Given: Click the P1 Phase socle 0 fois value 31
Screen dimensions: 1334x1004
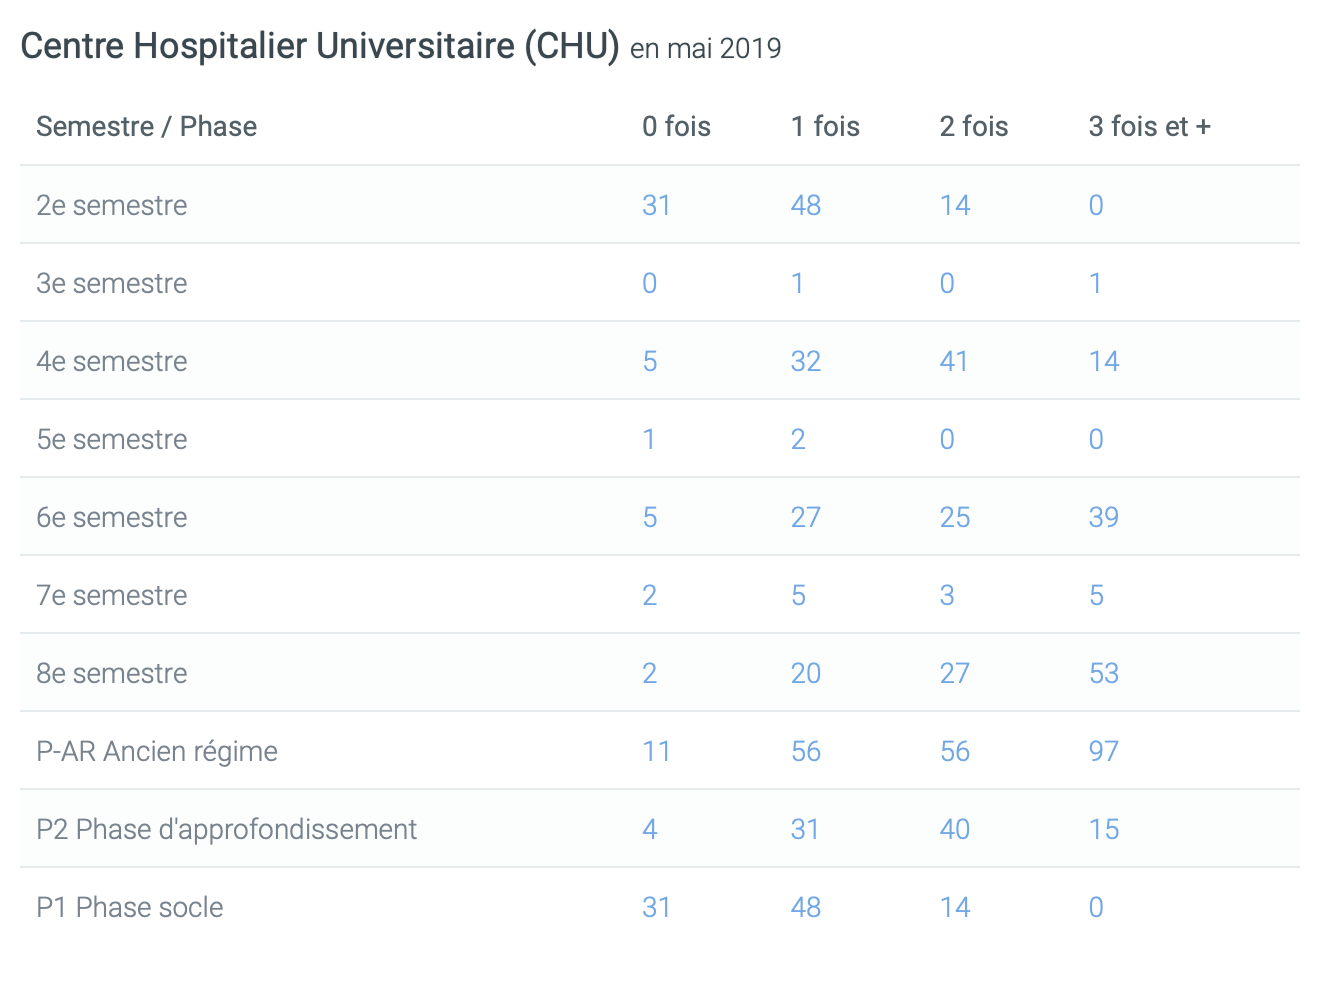Looking at the screenshot, I should (656, 907).
